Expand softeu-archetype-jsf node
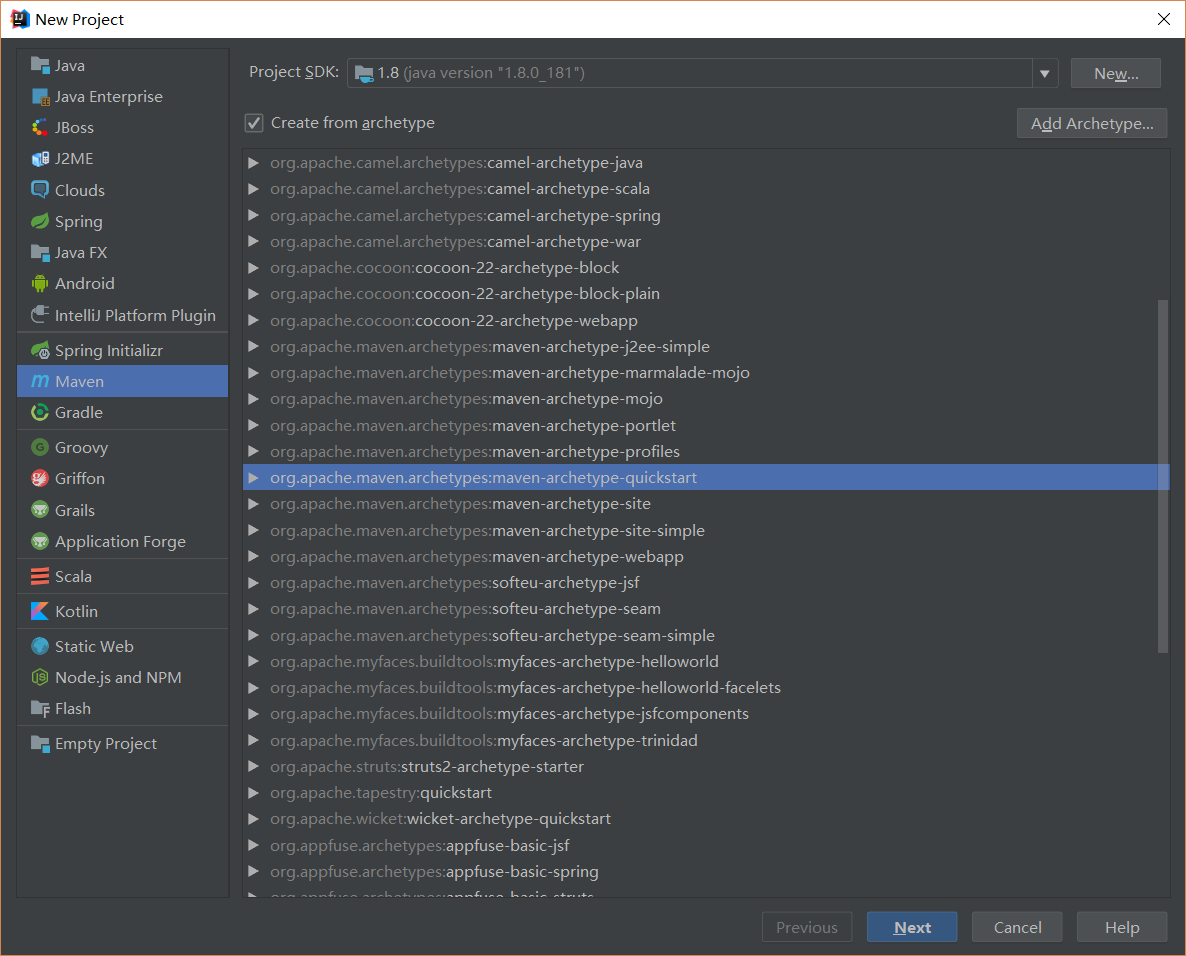1186x956 pixels. (253, 582)
